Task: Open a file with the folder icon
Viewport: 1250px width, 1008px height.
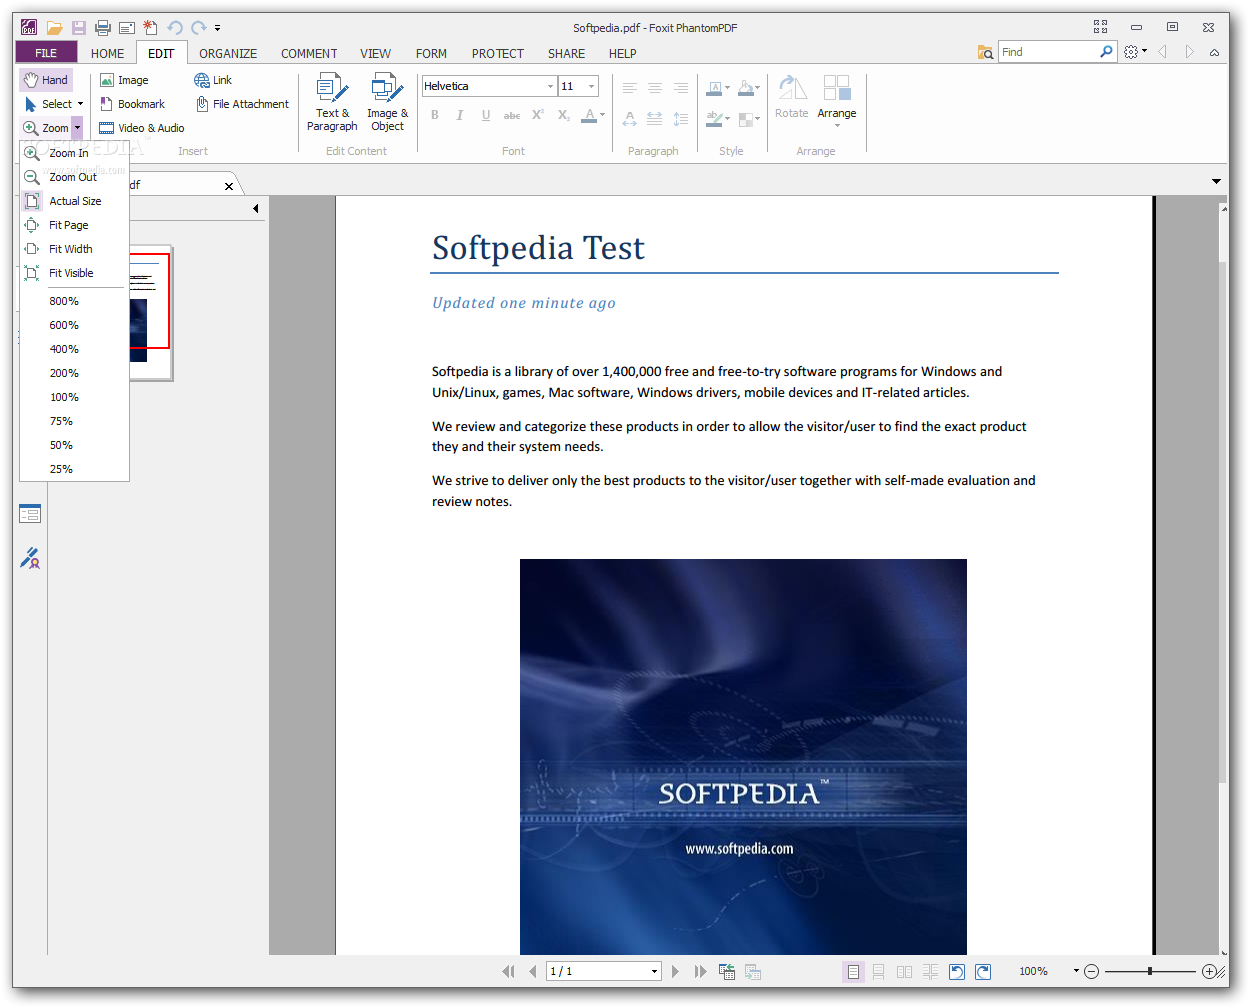Action: [54, 28]
